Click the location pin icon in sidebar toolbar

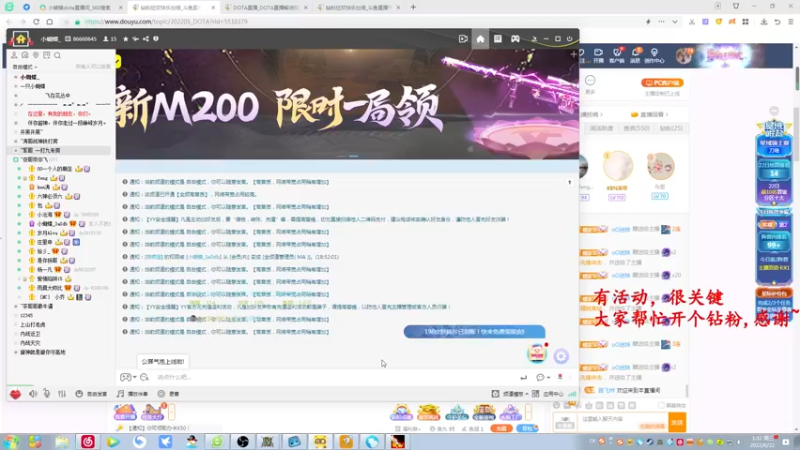[x=36, y=55]
